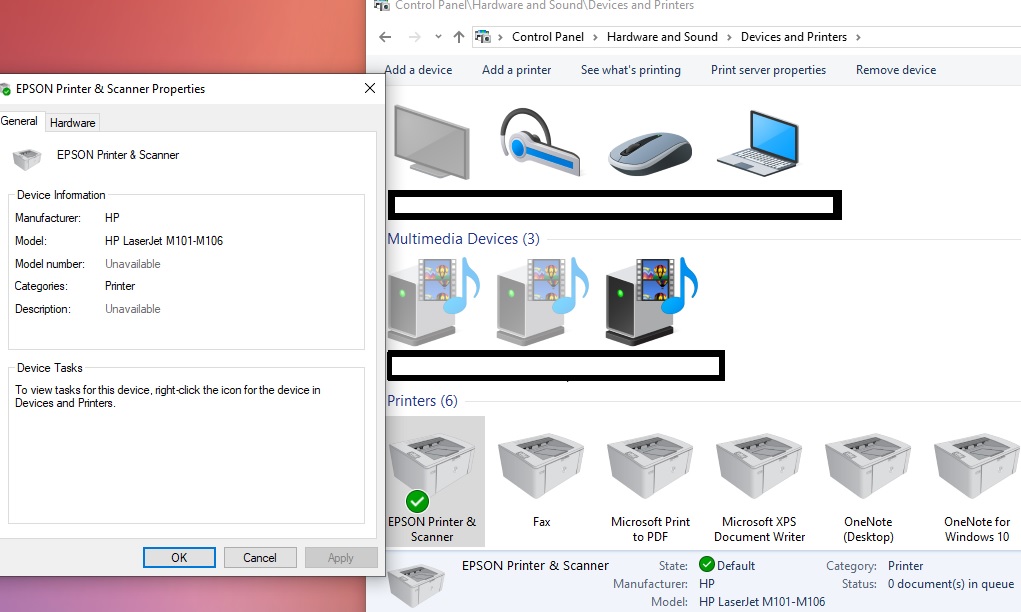
Task: Click the printer icon in the details pane
Action: tap(416, 584)
